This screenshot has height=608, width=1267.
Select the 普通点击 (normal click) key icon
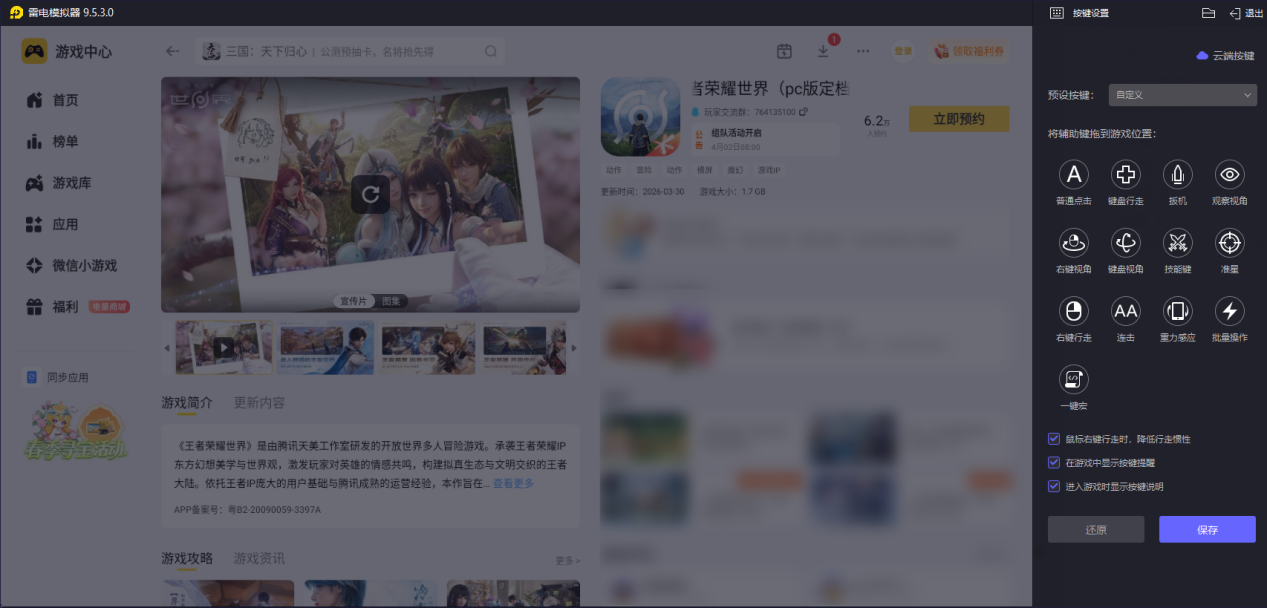click(1074, 175)
